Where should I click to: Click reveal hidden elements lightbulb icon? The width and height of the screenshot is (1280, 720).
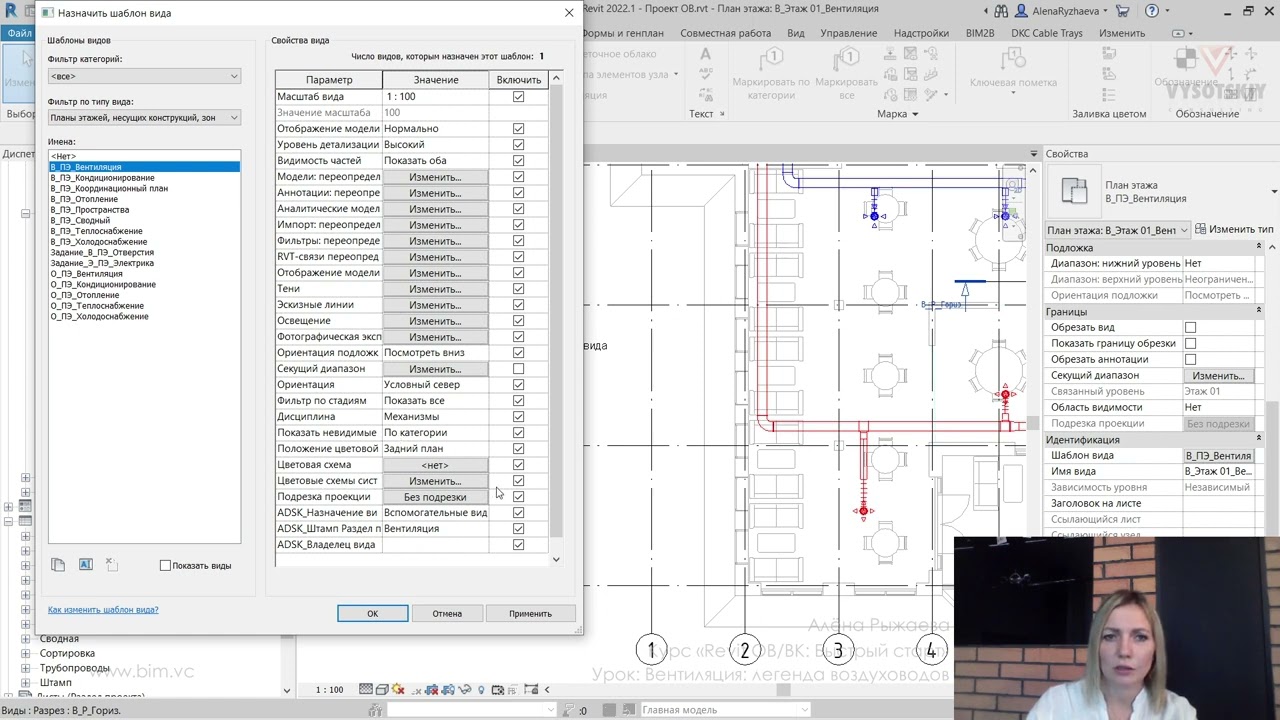tap(481, 690)
